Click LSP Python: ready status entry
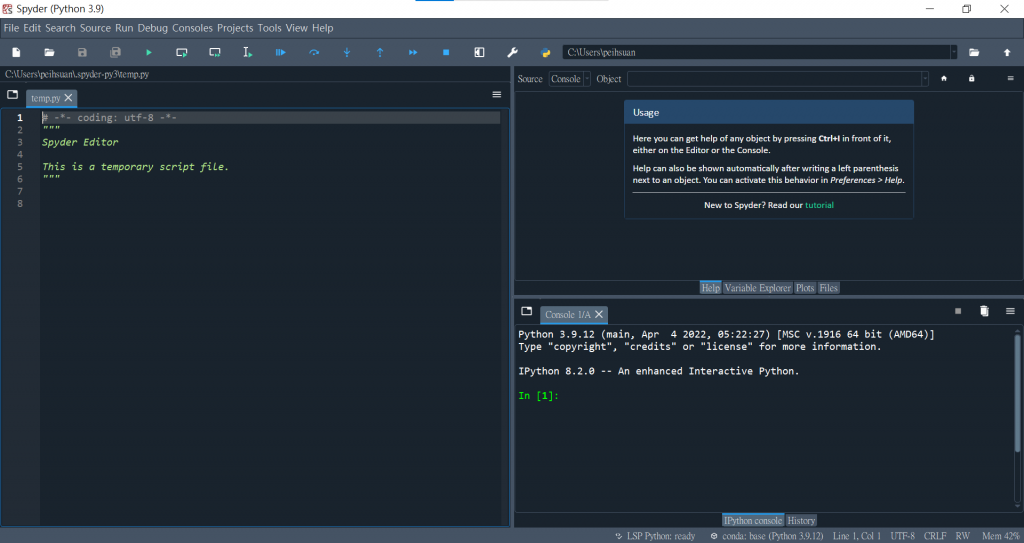1024x543 pixels. pyautogui.click(x=655, y=536)
